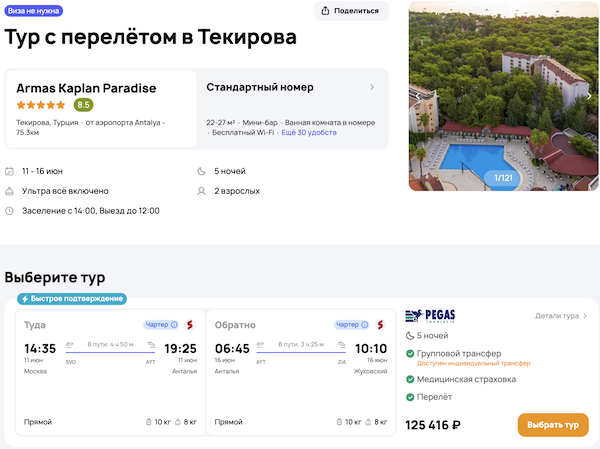
Task: Open the Ещё 30 удобств link
Action: pos(309,132)
